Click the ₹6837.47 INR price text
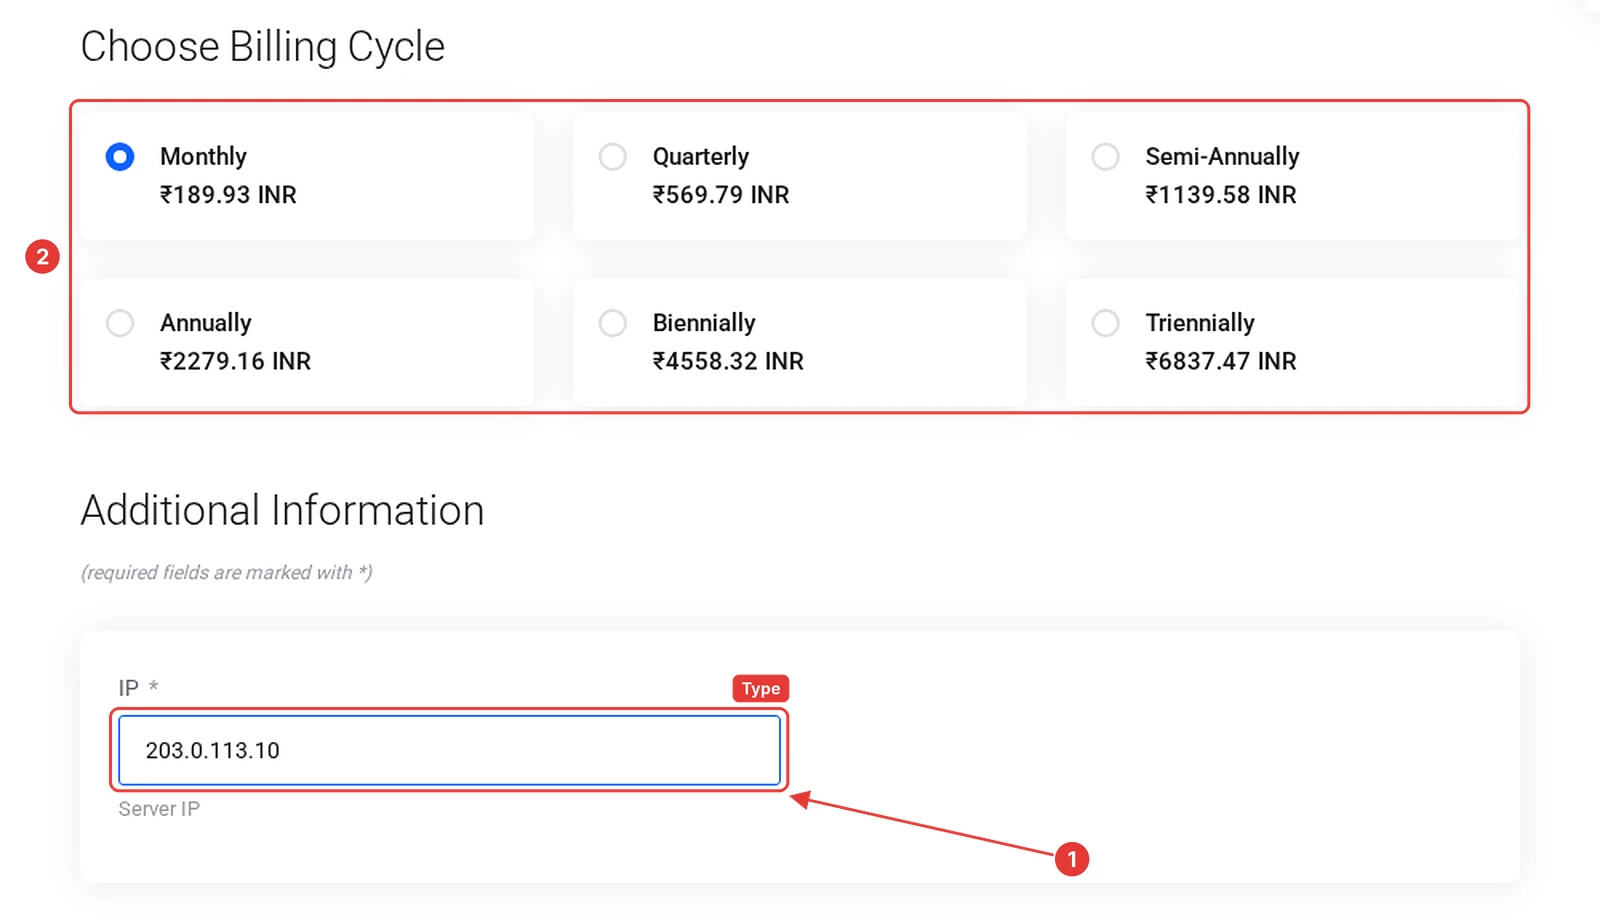Image resolution: width=1600 pixels, height=923 pixels. 1221,361
